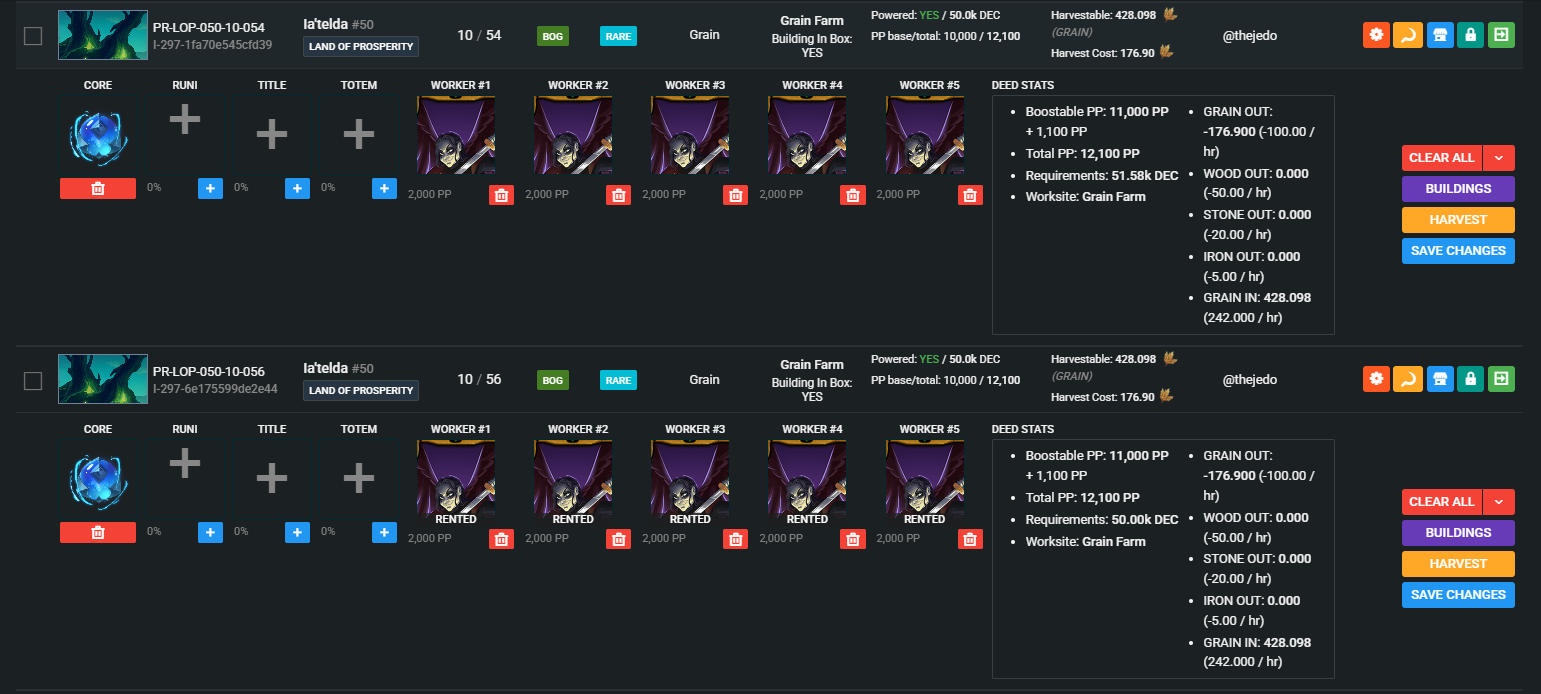Open Worker #1 card image on deed 054
This screenshot has width=1541, height=694.
[456, 136]
